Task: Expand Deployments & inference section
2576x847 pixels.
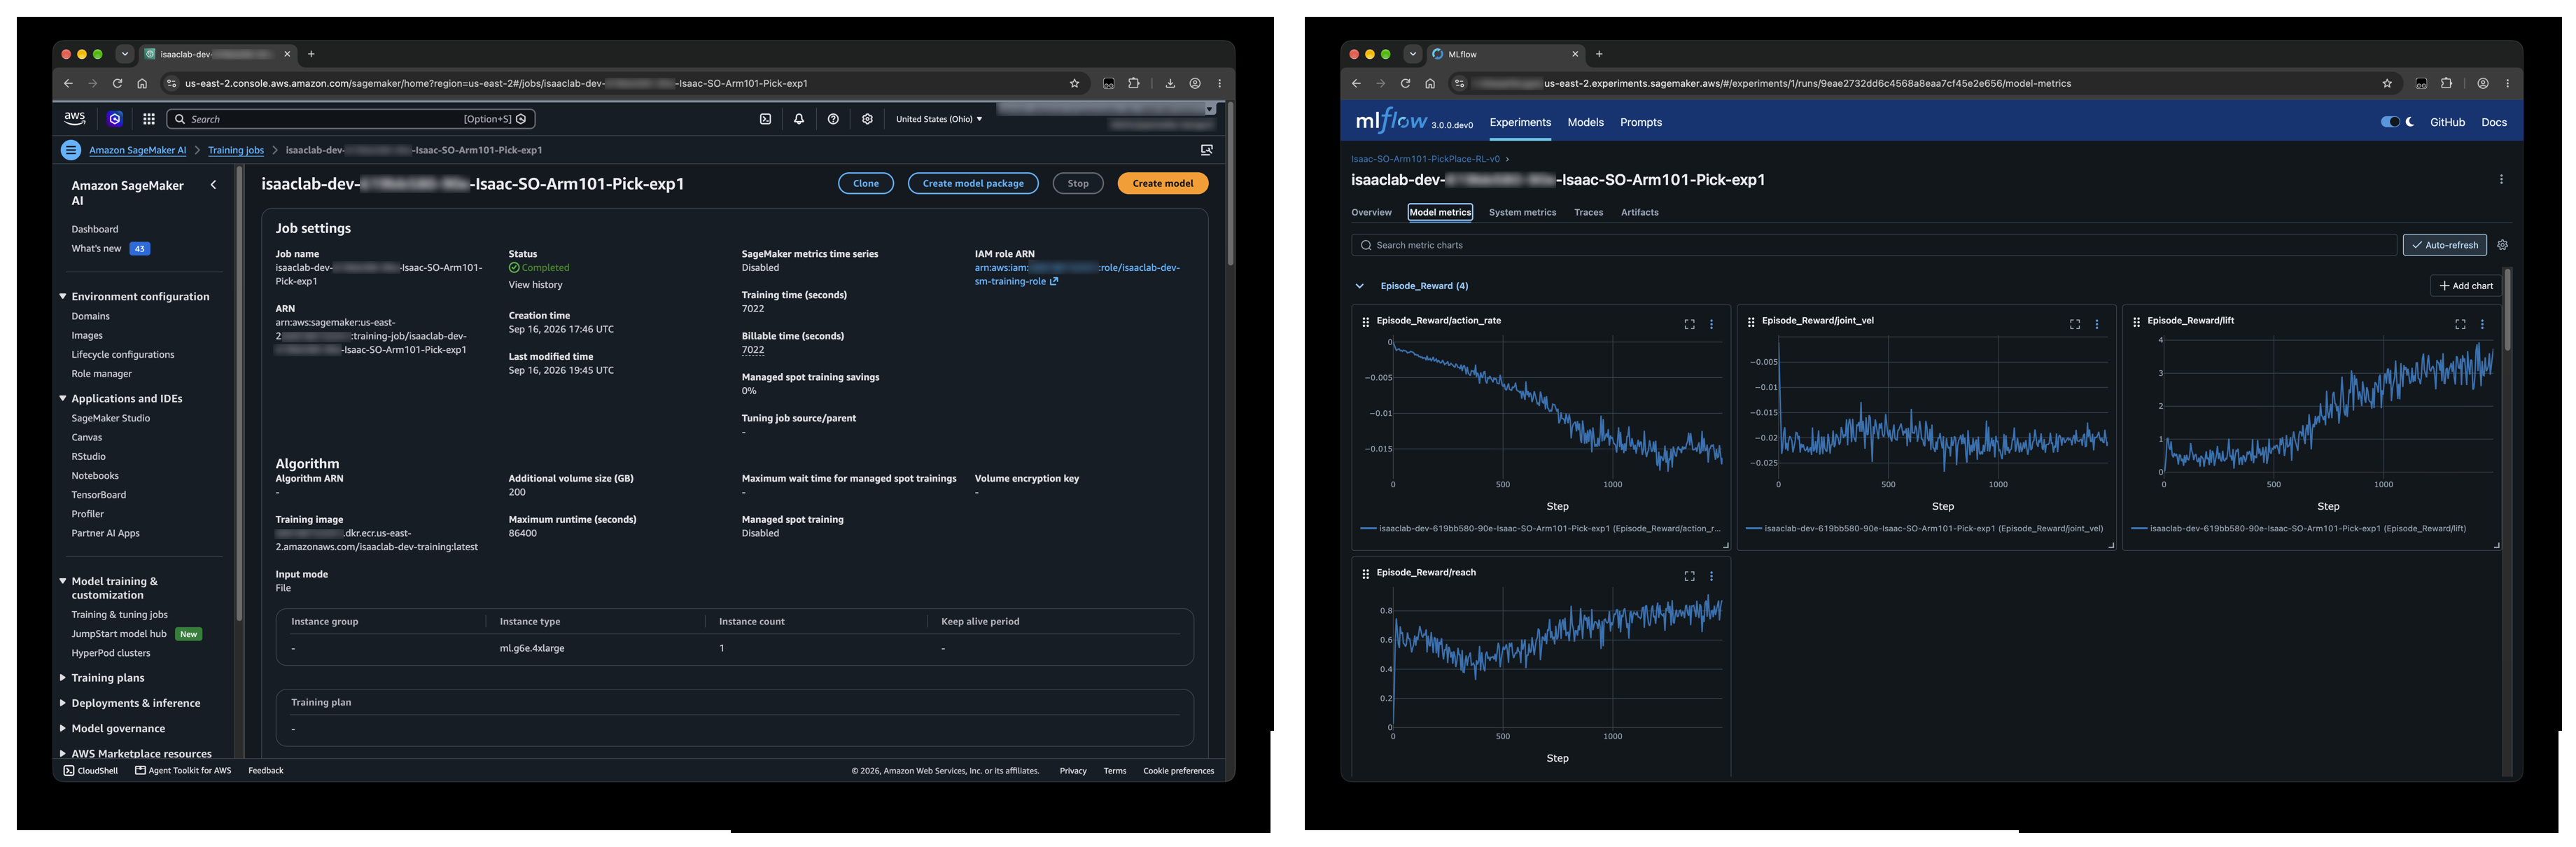Action: 62,703
